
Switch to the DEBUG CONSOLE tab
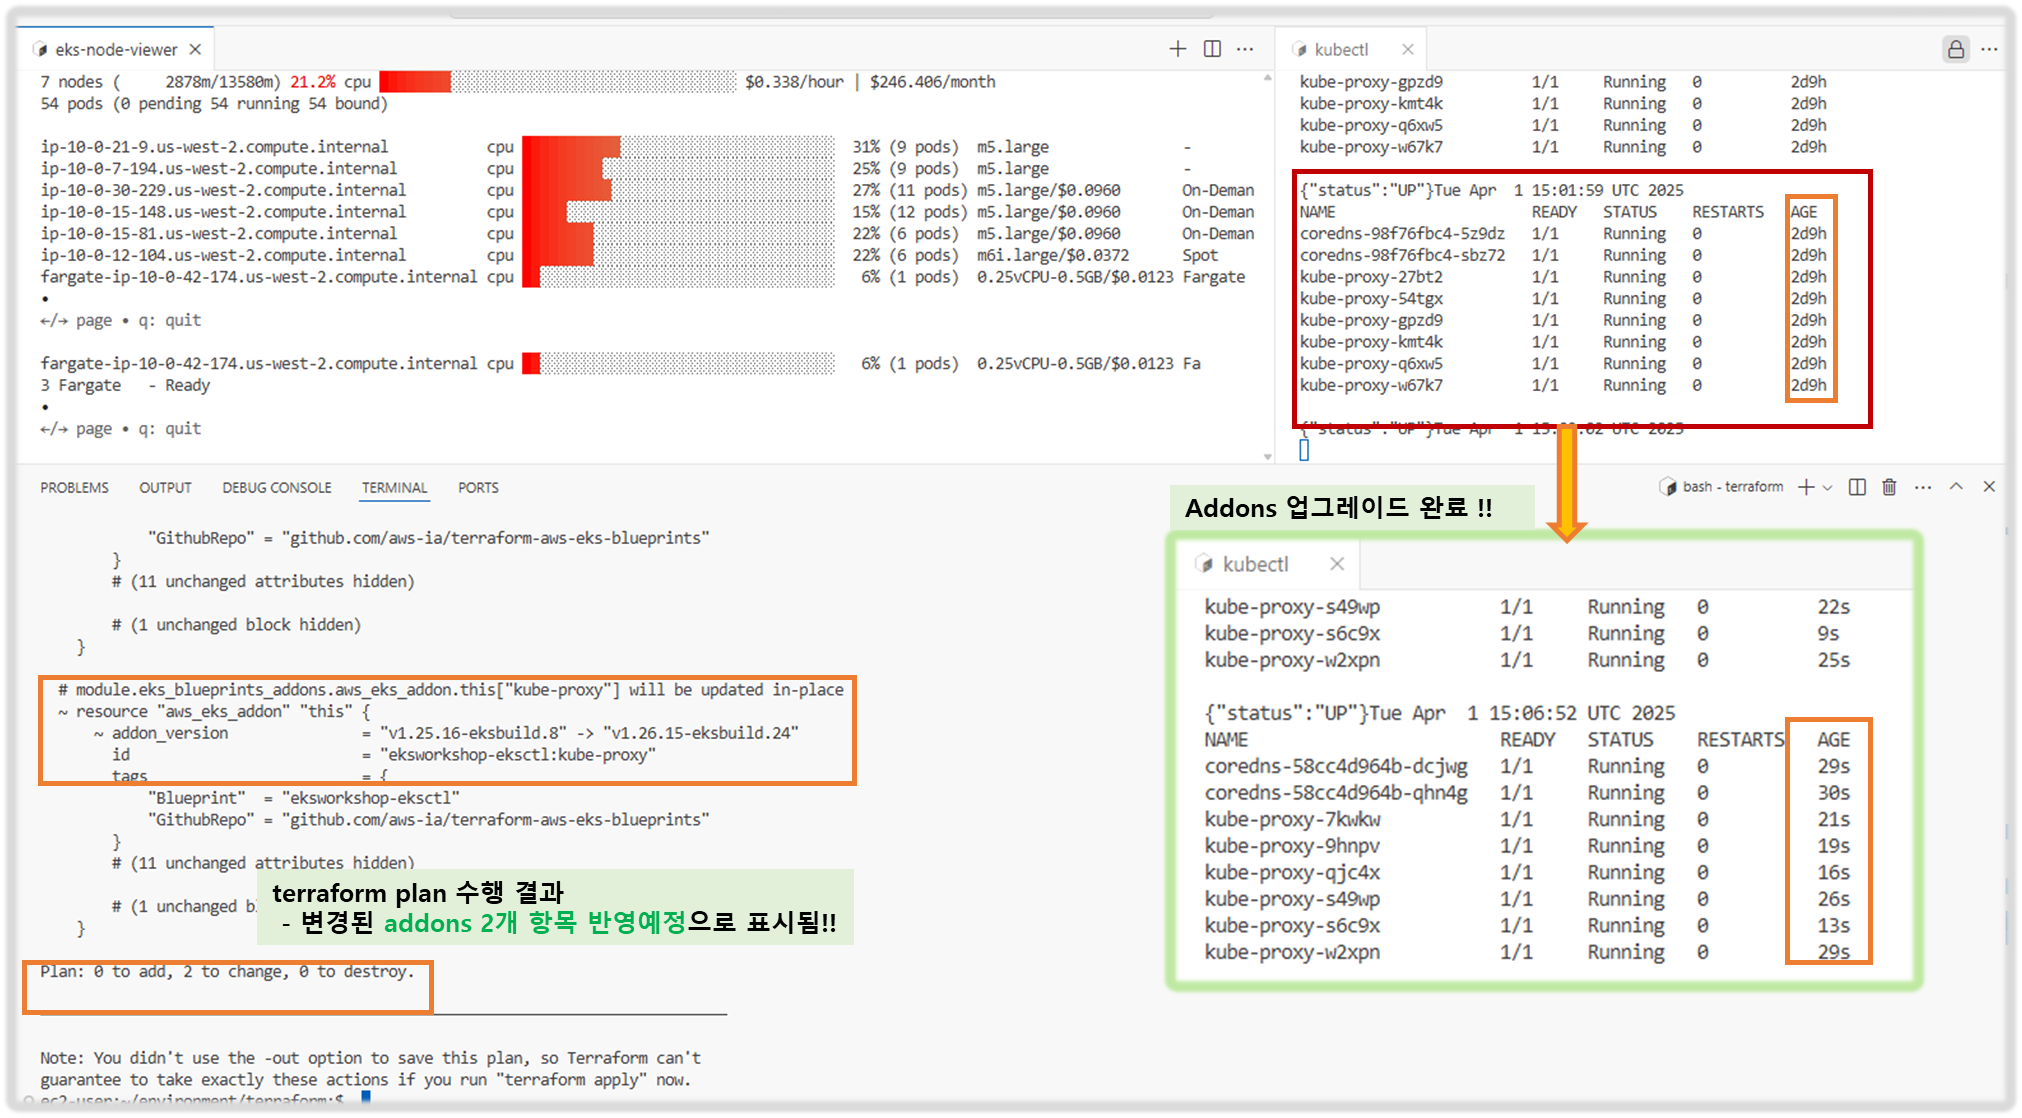point(276,488)
